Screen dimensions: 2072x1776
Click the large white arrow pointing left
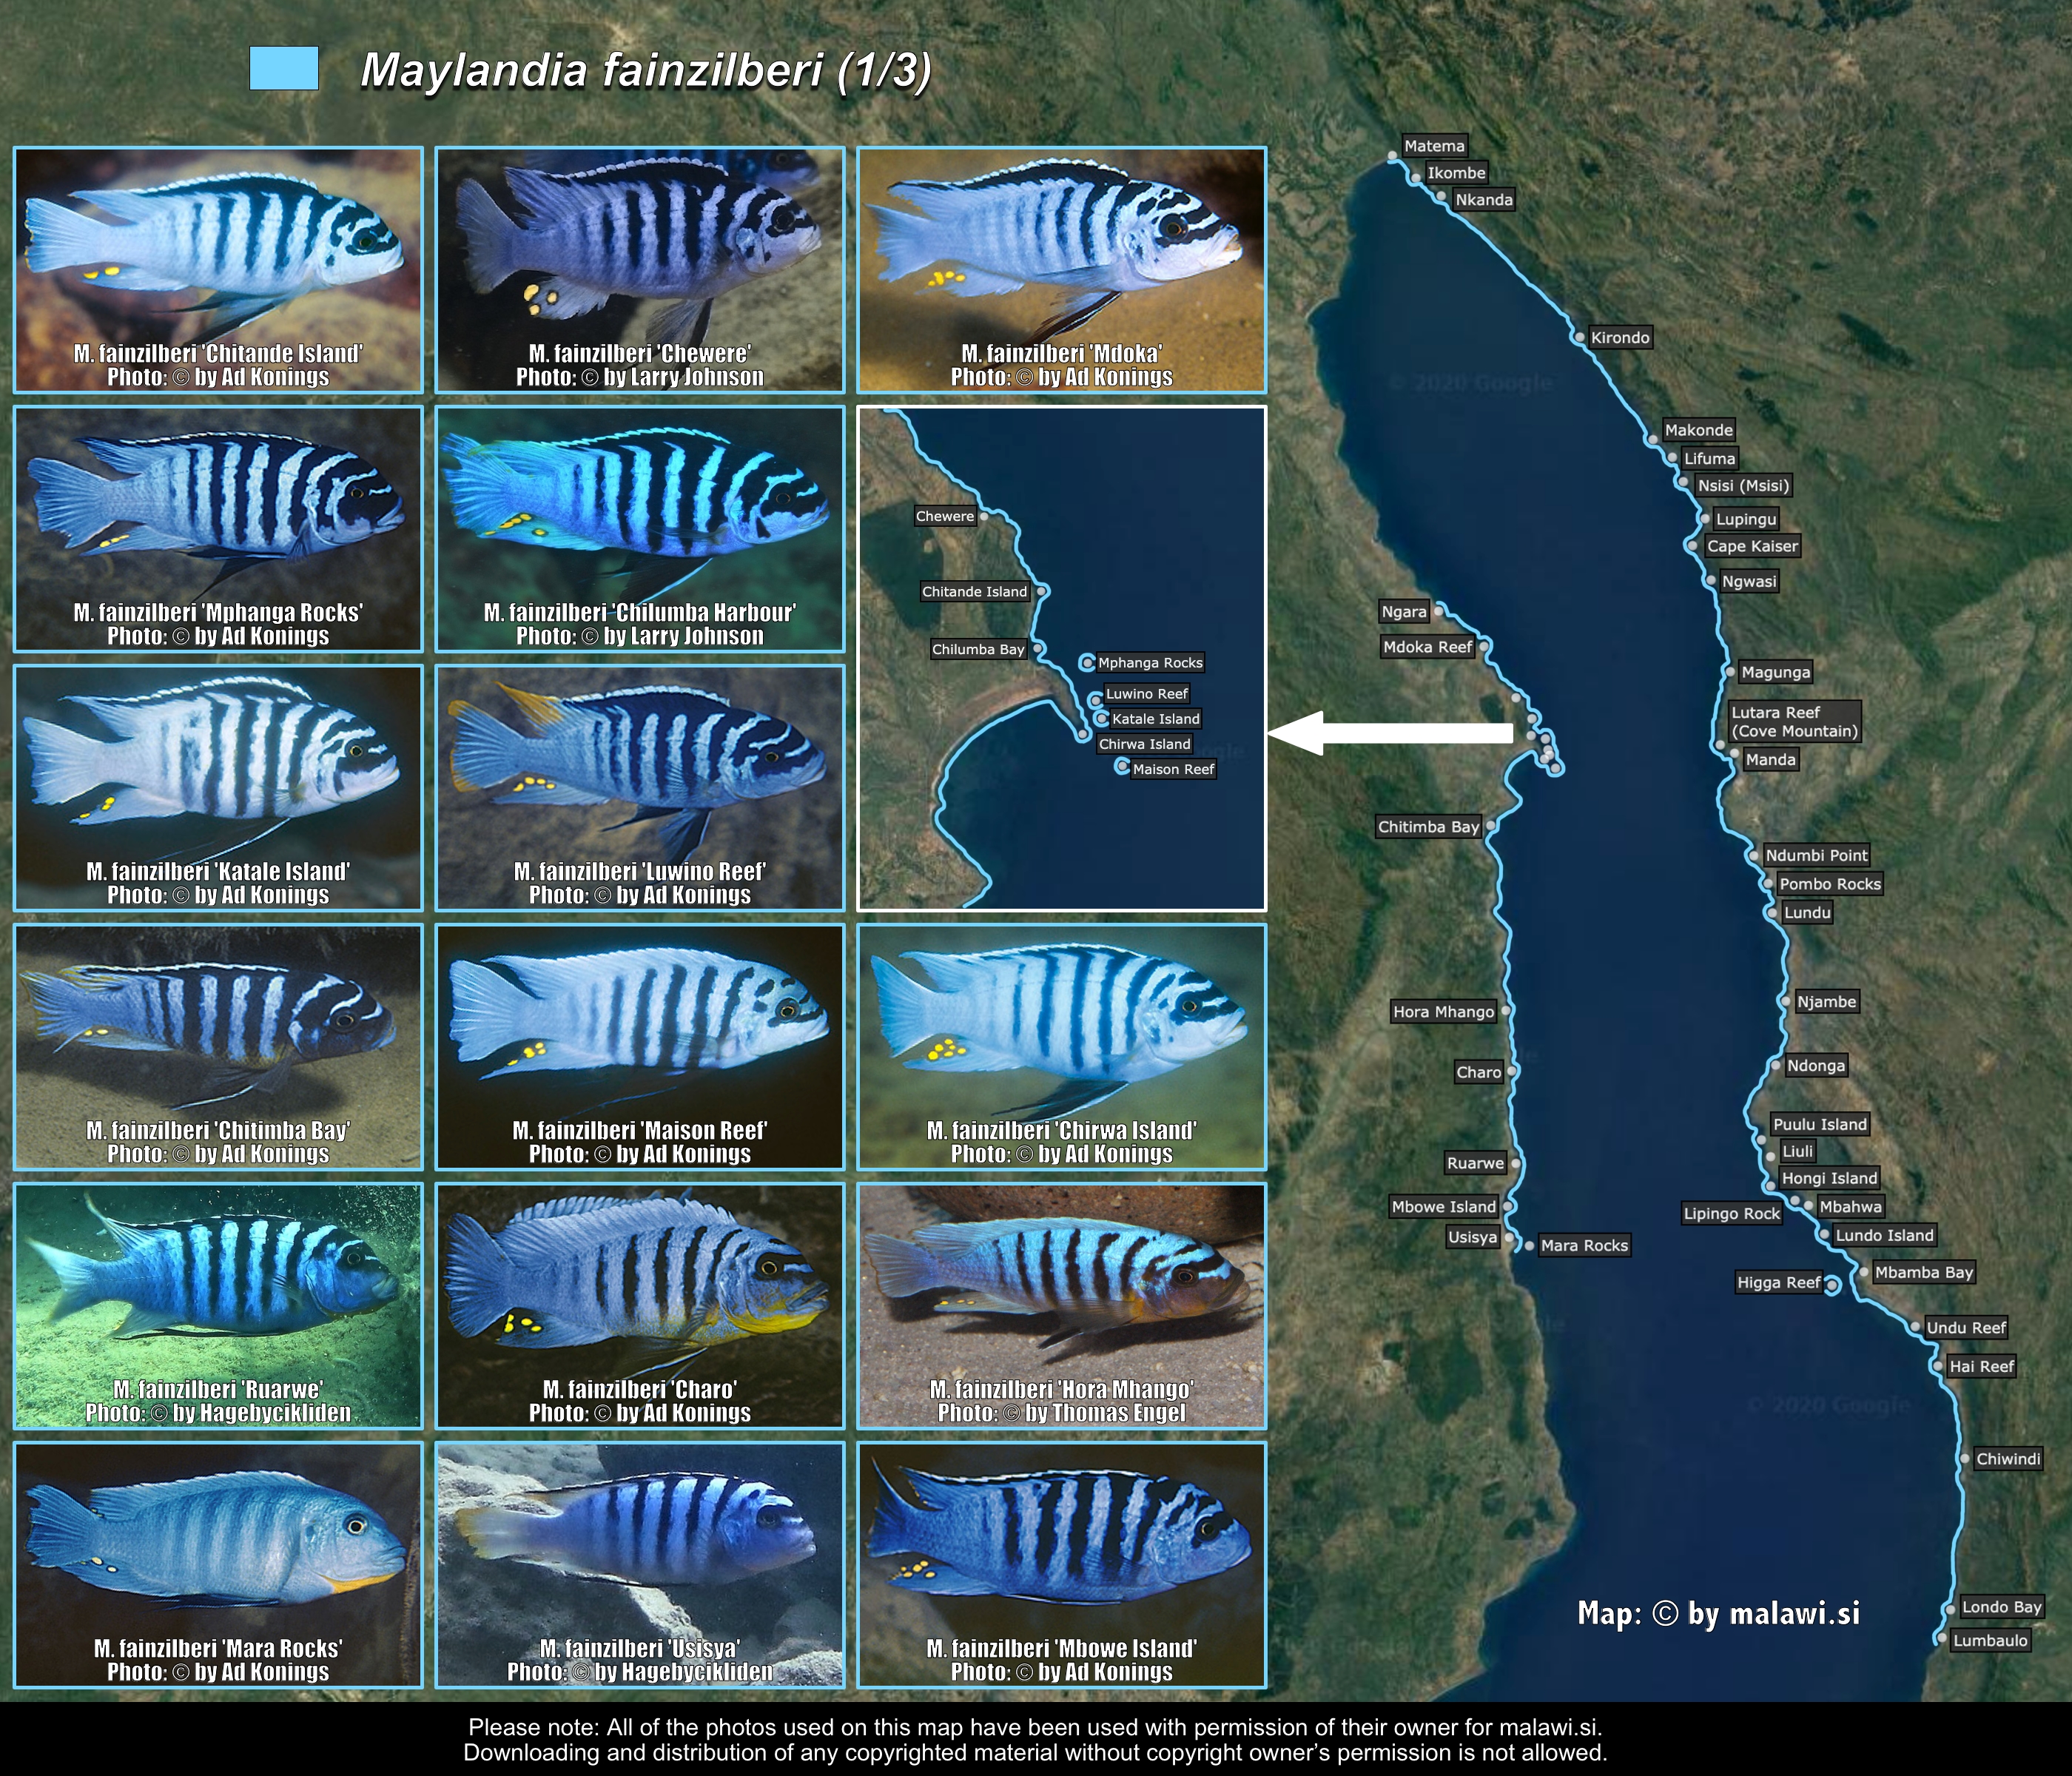[1390, 733]
